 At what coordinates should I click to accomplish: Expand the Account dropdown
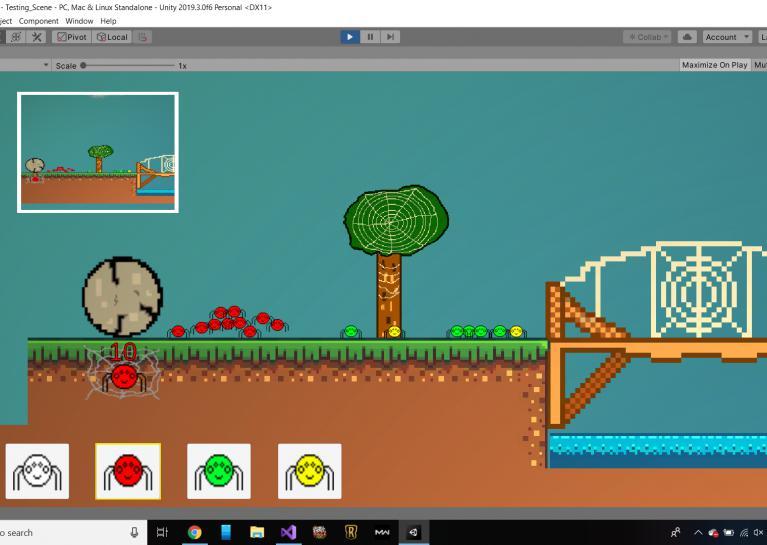pos(726,37)
